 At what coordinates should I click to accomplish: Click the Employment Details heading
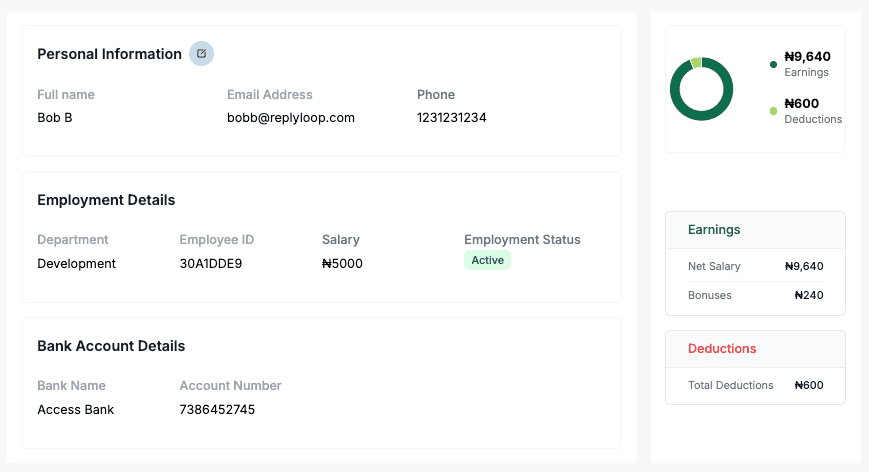(106, 200)
